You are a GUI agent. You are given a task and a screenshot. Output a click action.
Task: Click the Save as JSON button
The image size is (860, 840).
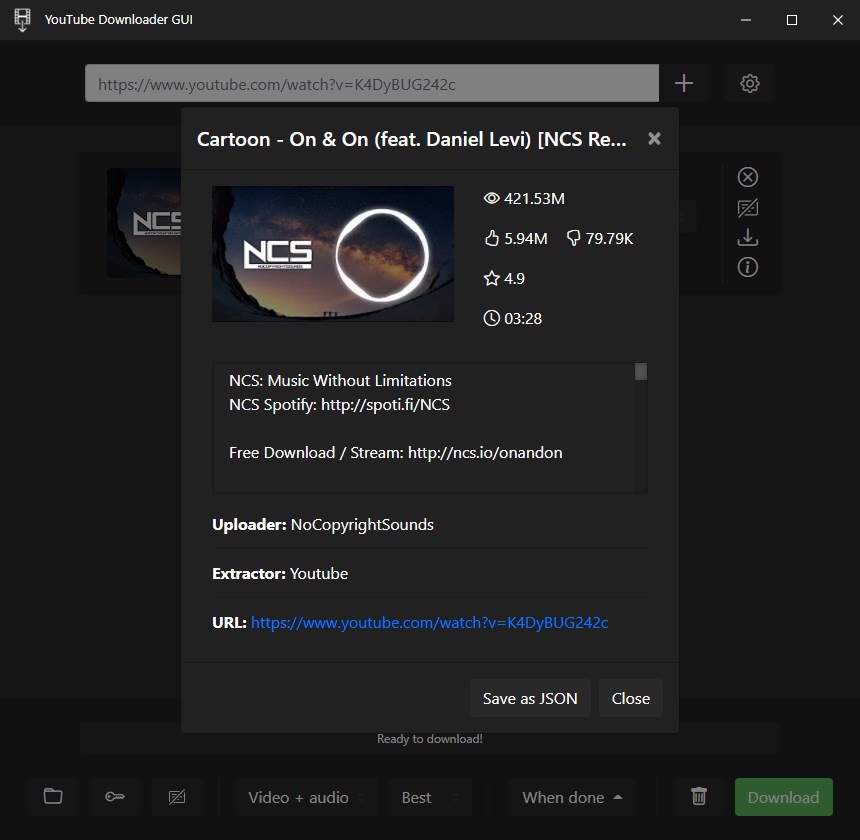click(x=530, y=698)
